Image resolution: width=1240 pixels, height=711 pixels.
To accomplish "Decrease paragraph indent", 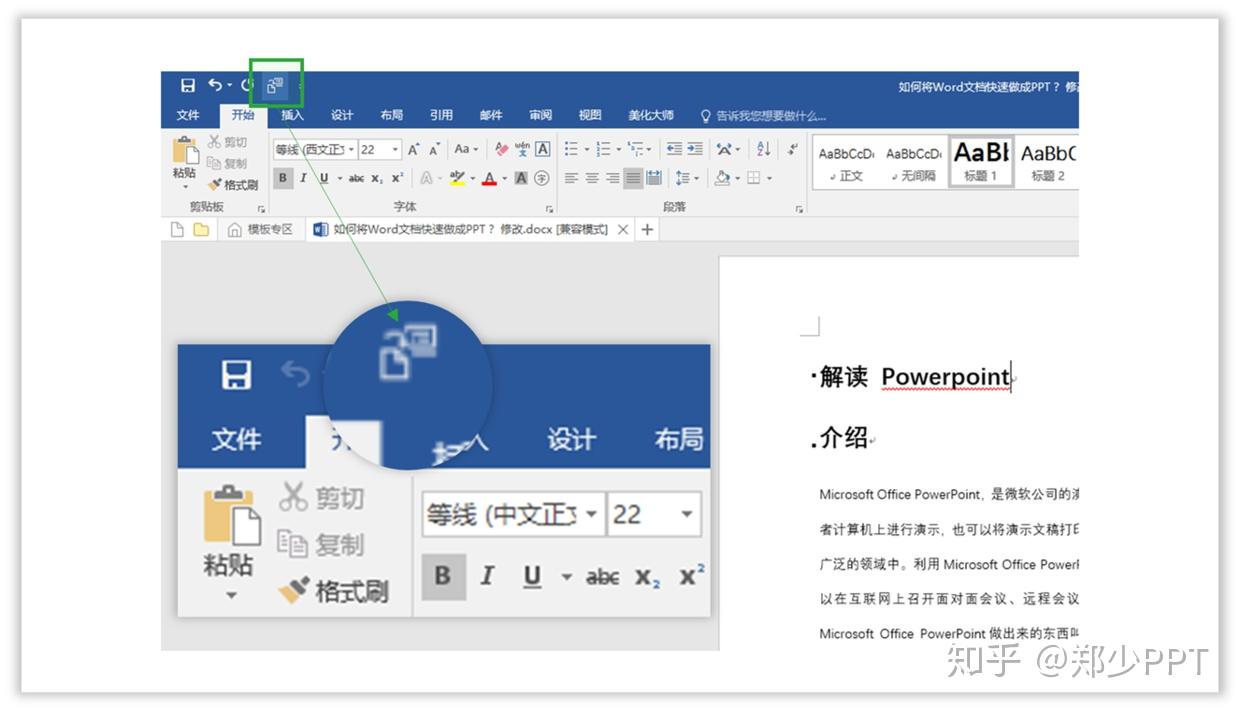I will [x=674, y=149].
